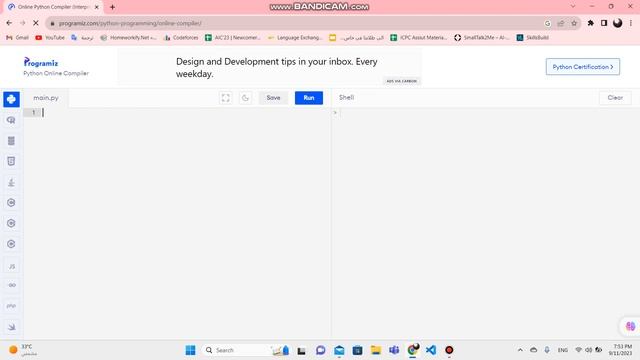This screenshot has width=640, height=360.
Task: Click the taskbar Search box
Action: (245, 350)
